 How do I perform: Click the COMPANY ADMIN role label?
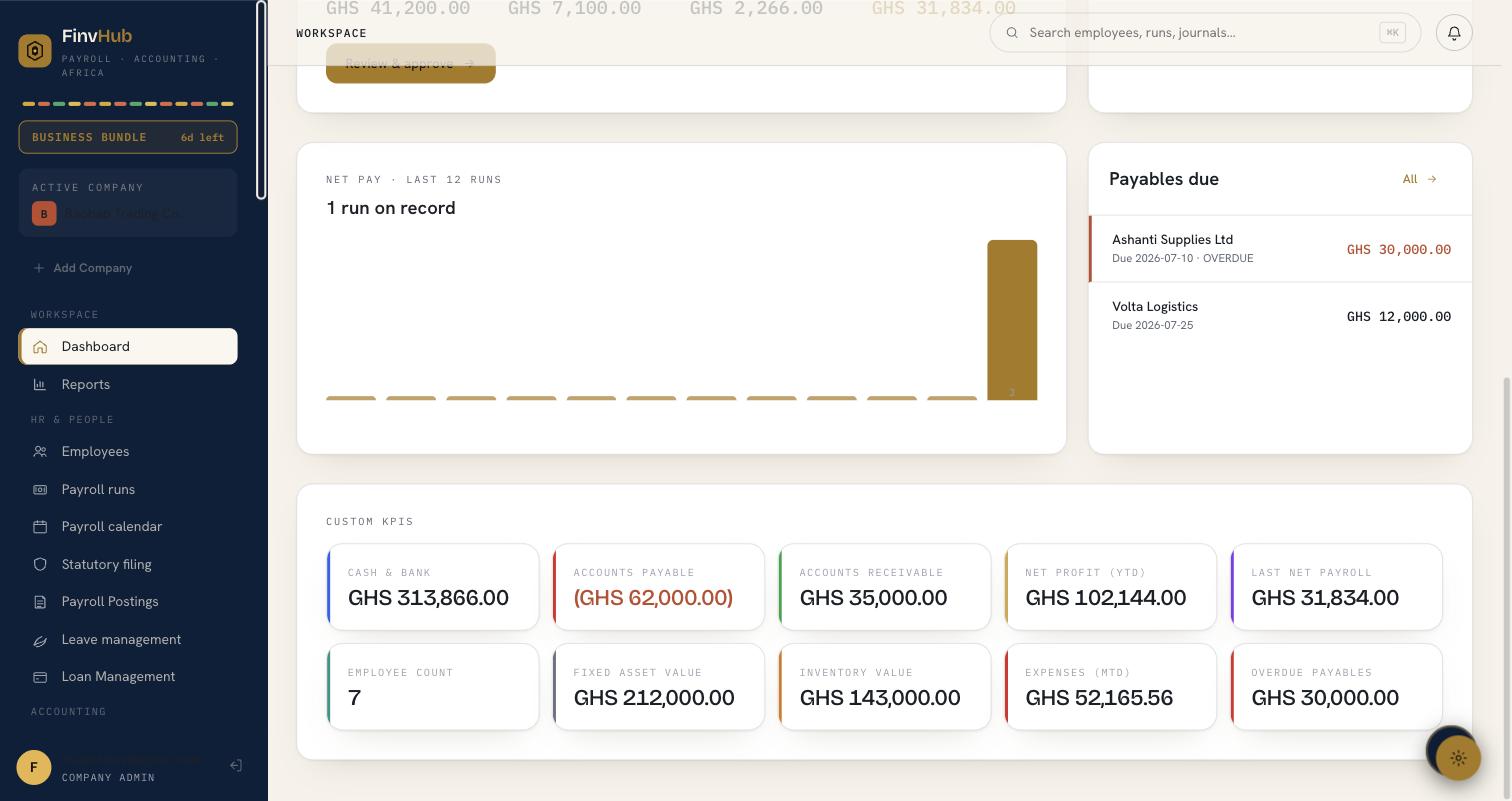click(108, 777)
